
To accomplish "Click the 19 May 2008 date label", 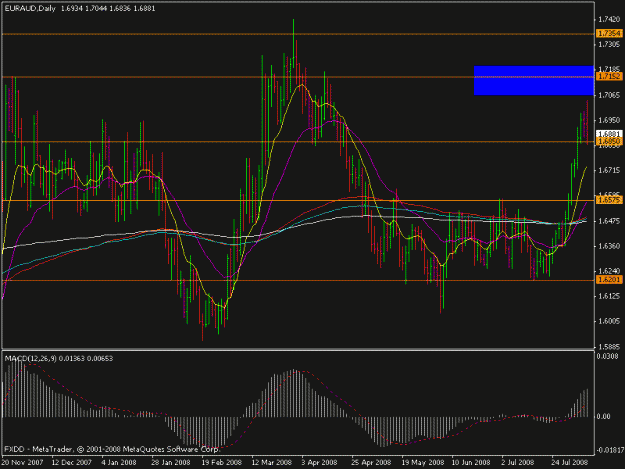I will click(x=423, y=463).
